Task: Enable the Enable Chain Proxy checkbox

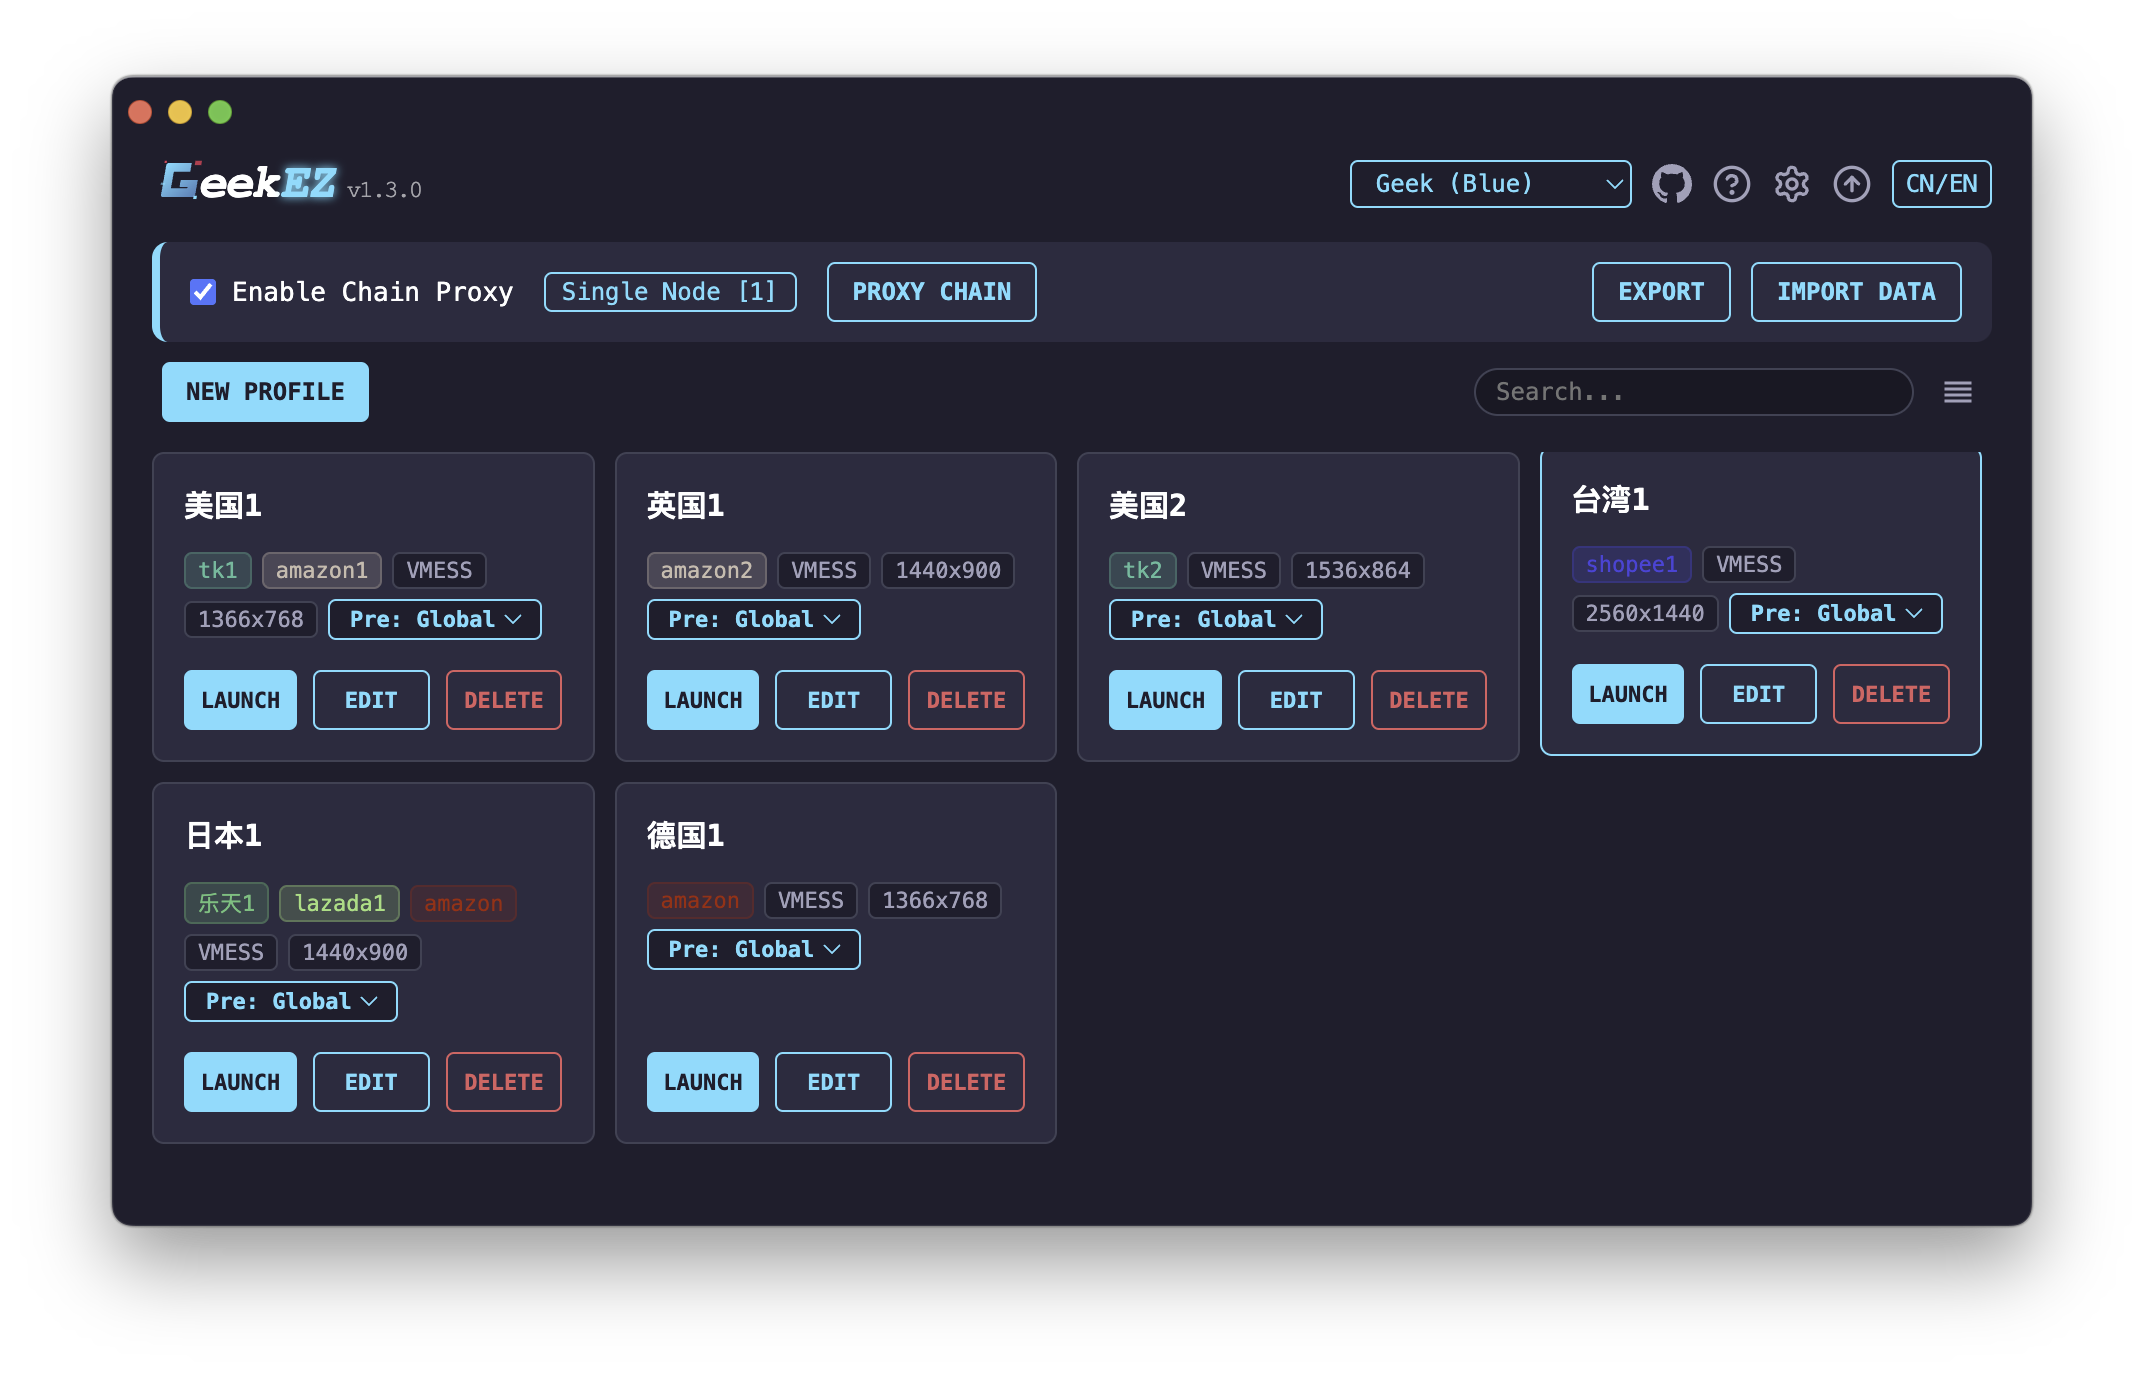Action: click(203, 292)
